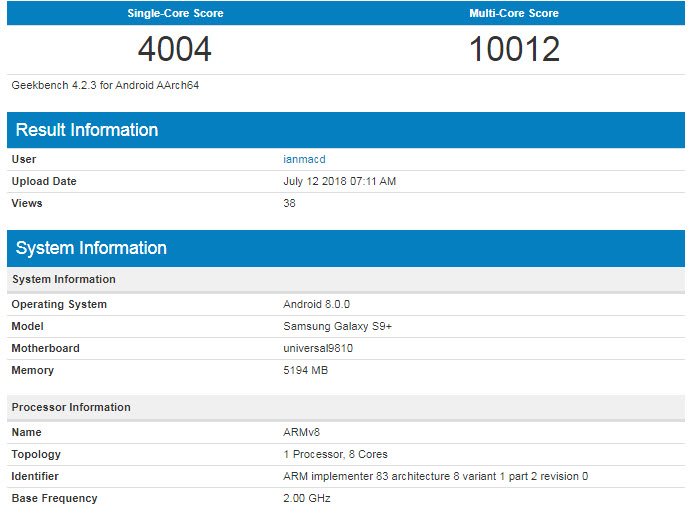The width and height of the screenshot is (695, 518).
Task: Select the ARMv8 processor name value
Action: [x=301, y=432]
